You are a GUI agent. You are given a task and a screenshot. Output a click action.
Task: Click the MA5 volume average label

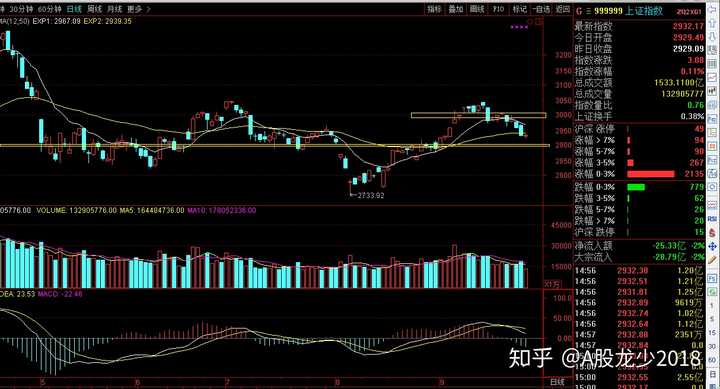(152, 210)
